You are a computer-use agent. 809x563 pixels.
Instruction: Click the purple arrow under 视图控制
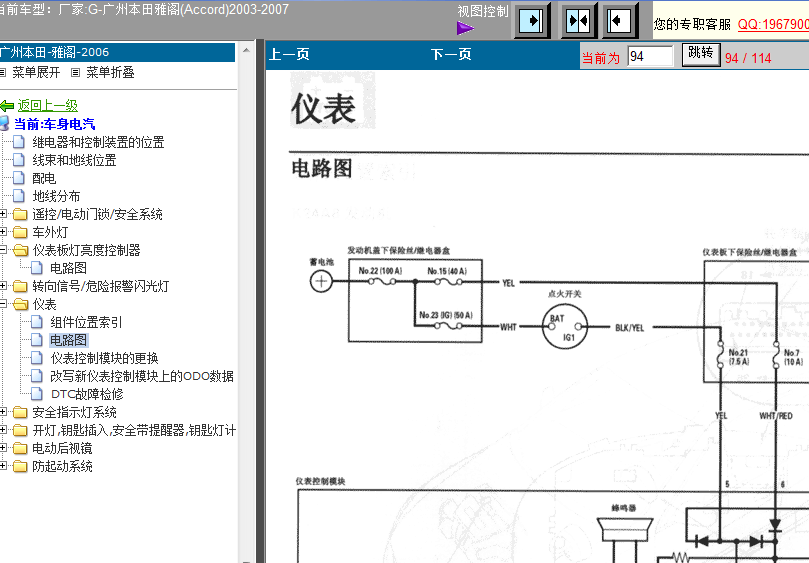point(465,28)
